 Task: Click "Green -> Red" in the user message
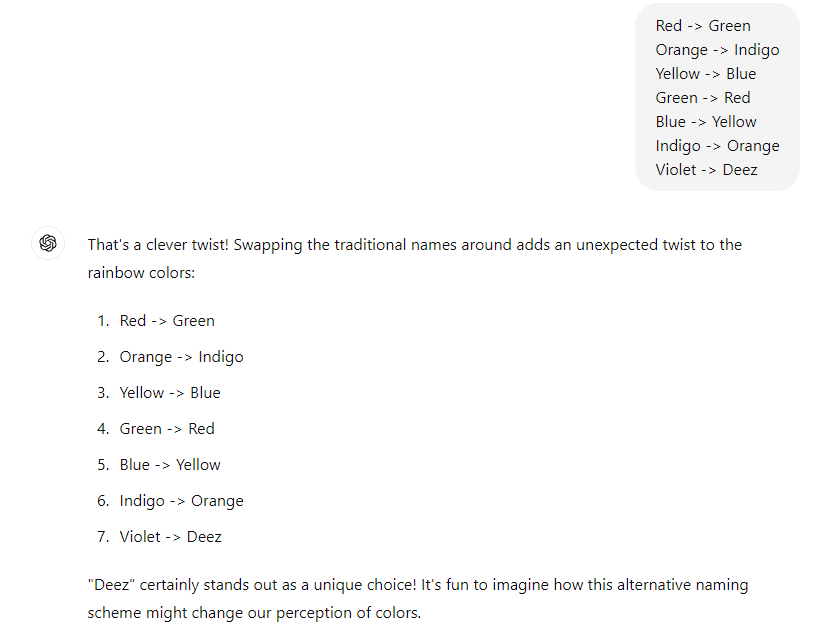click(x=703, y=98)
